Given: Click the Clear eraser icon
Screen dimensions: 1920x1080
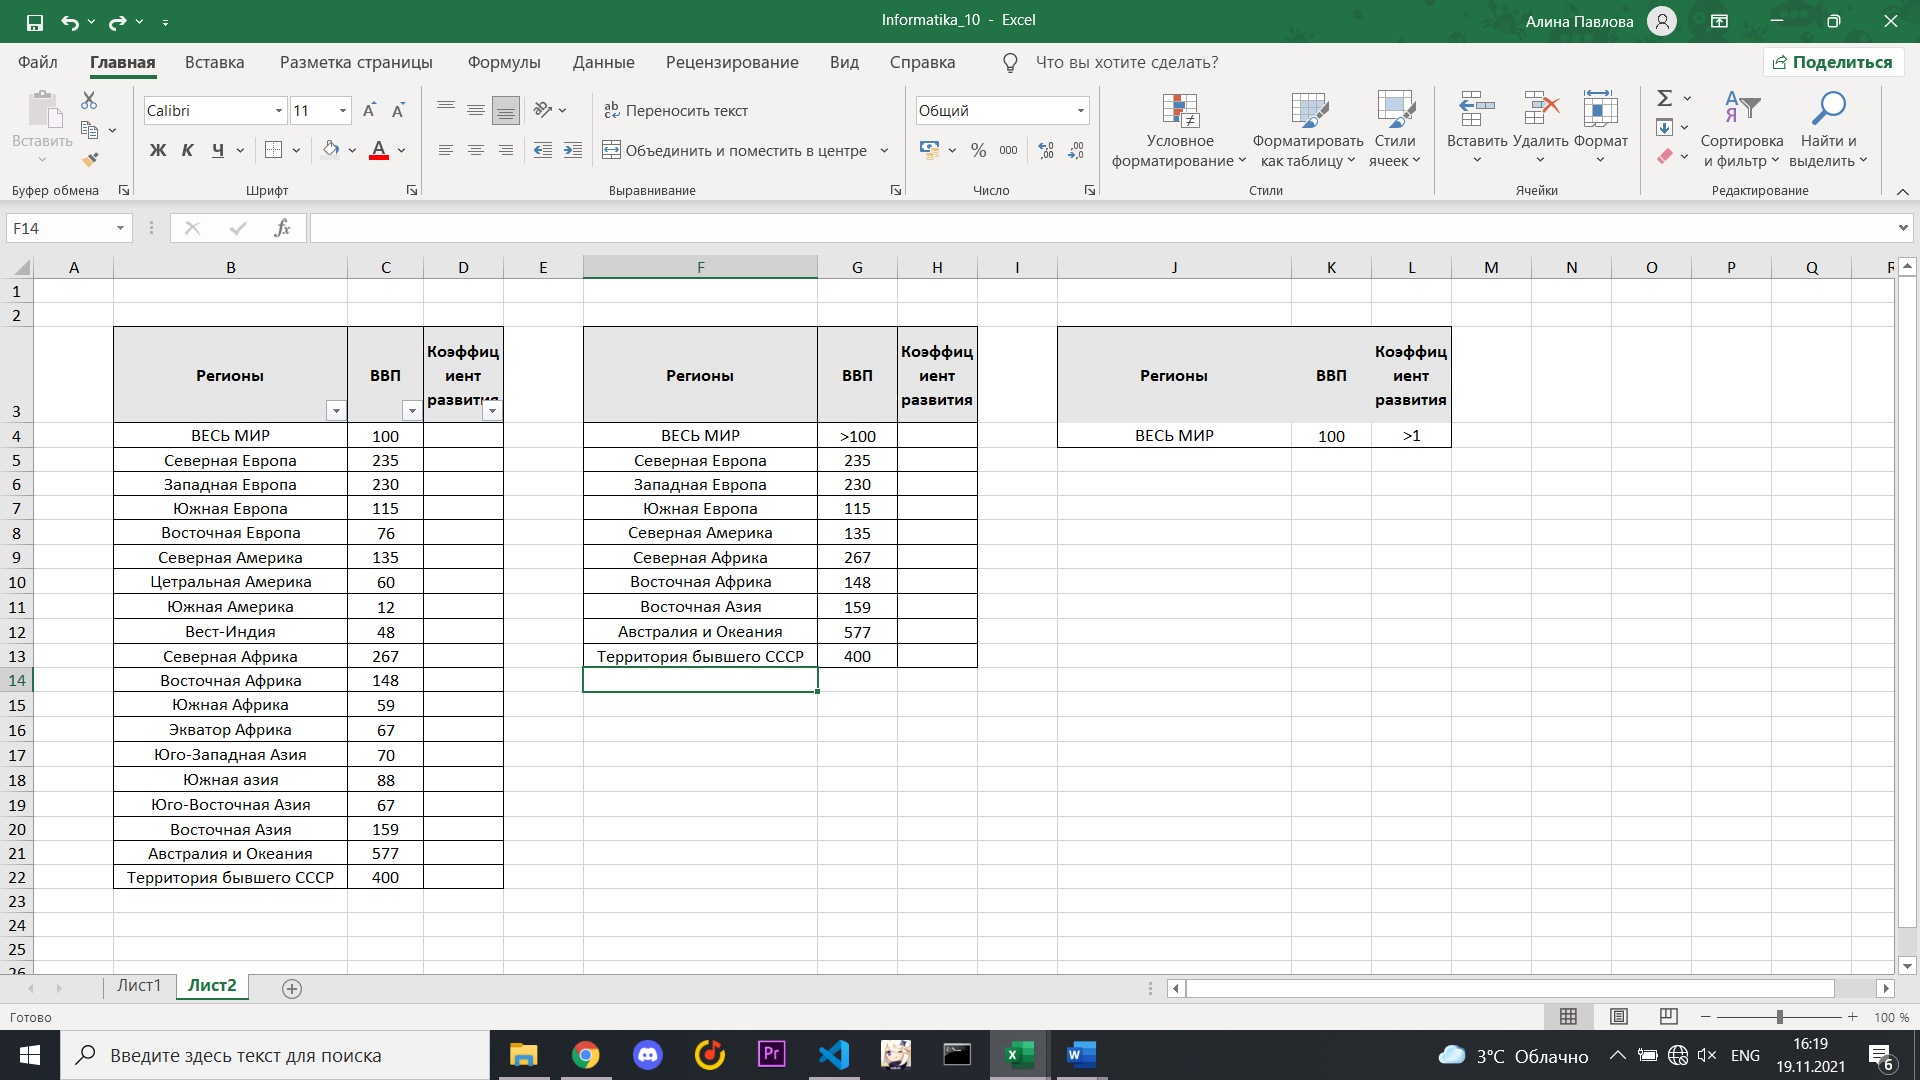Looking at the screenshot, I should point(1664,156).
